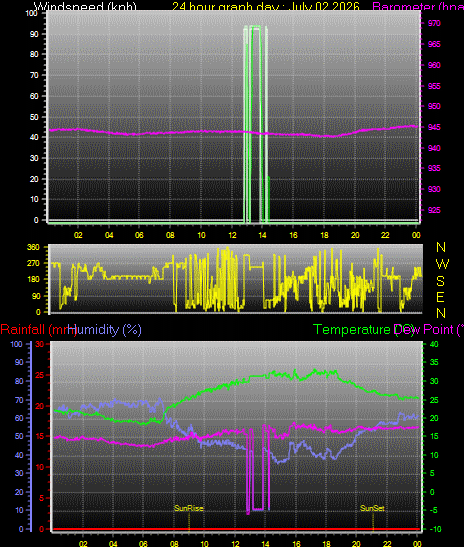464x547 pixels.
Task: Click 935 on the barometer scale
Action: [434, 168]
